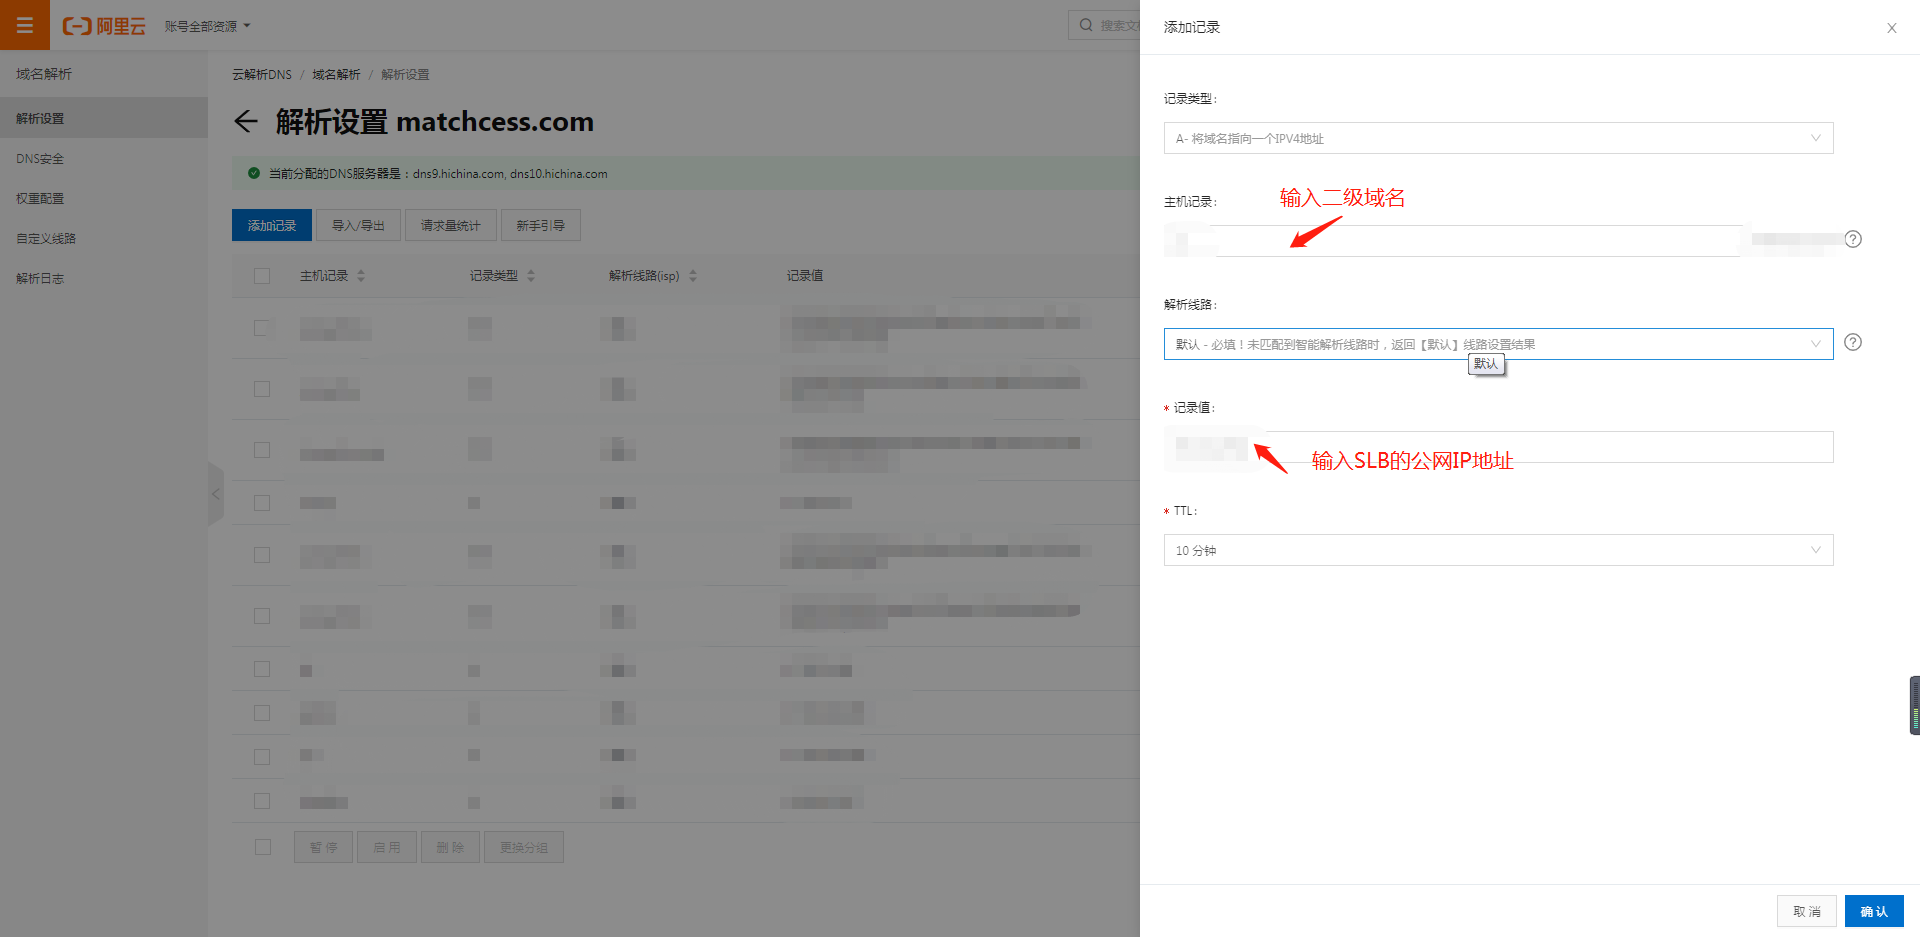Viewport: 1920px width, 937px height.
Task: Sort by the 主机记录 column arrows
Action: coord(361,276)
